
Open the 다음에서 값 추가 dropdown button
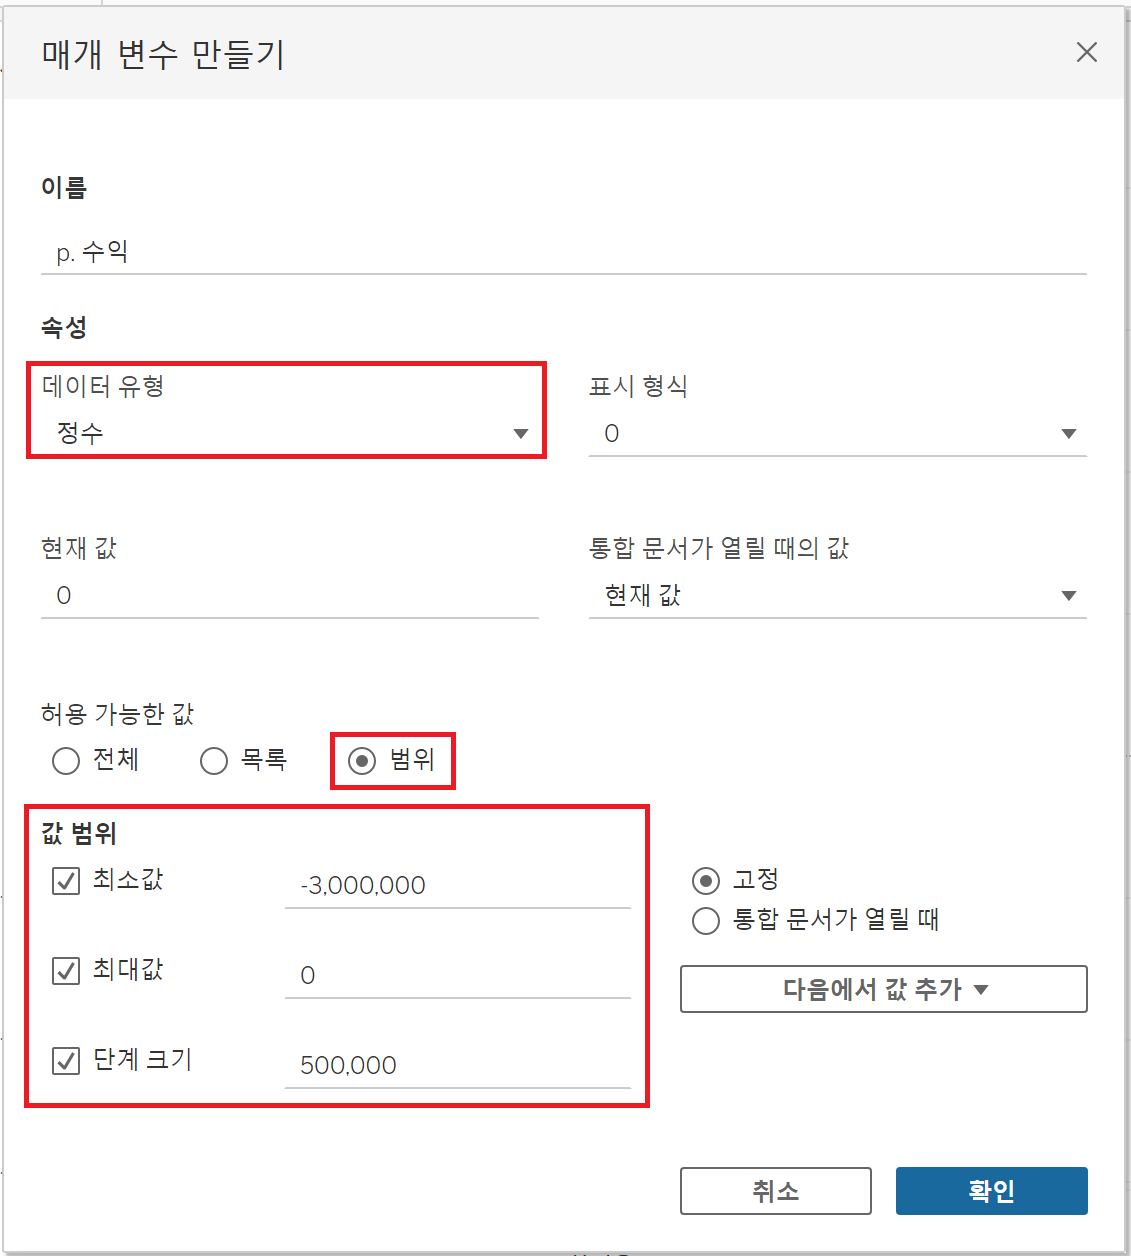pyautogui.click(x=884, y=989)
